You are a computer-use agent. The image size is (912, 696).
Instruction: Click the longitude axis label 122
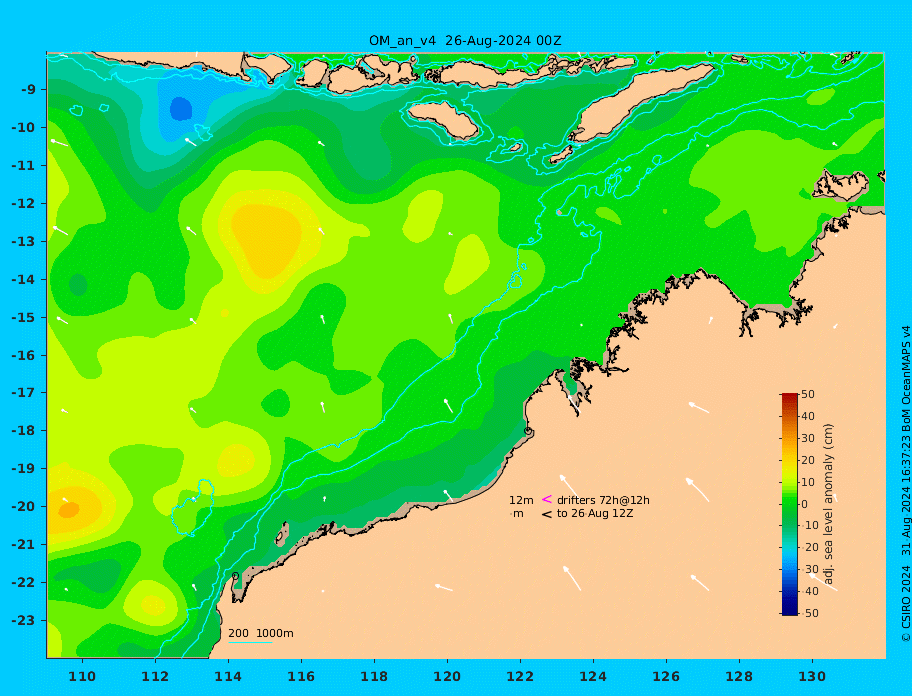520,677
